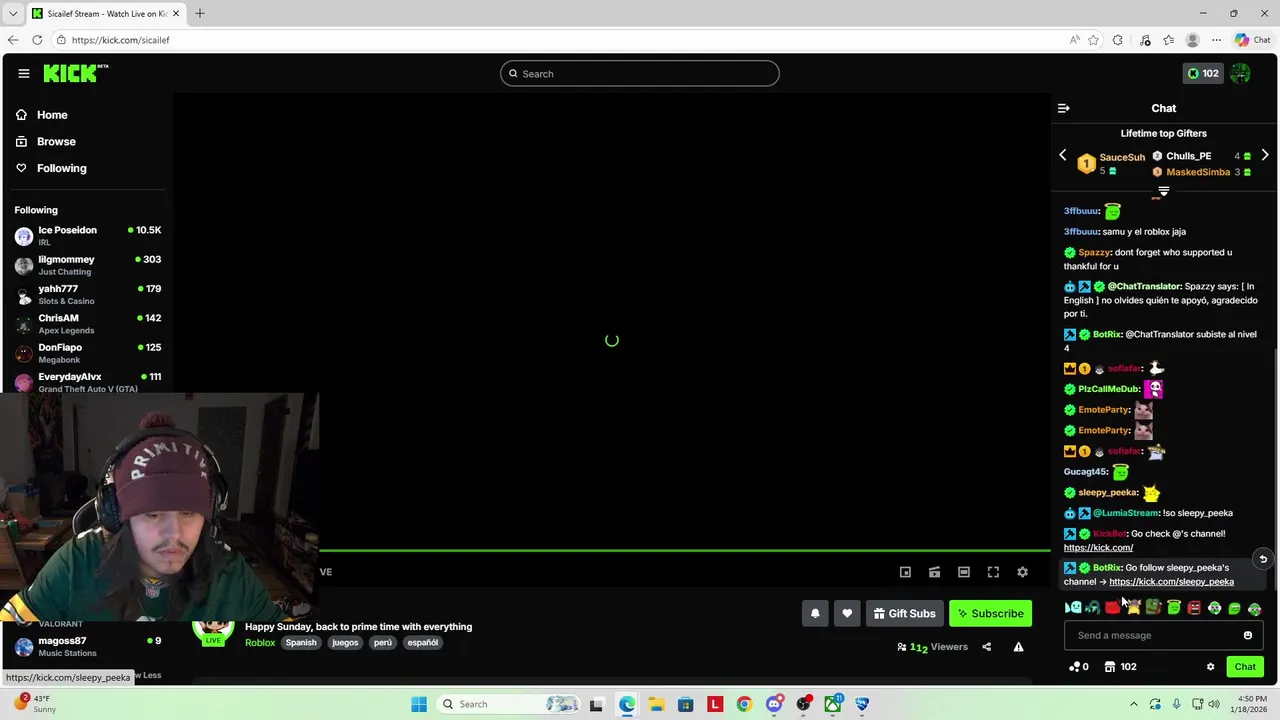Image resolution: width=1280 pixels, height=720 pixels.
Task: Open chat settings gear next to Chat button
Action: pos(1210,667)
